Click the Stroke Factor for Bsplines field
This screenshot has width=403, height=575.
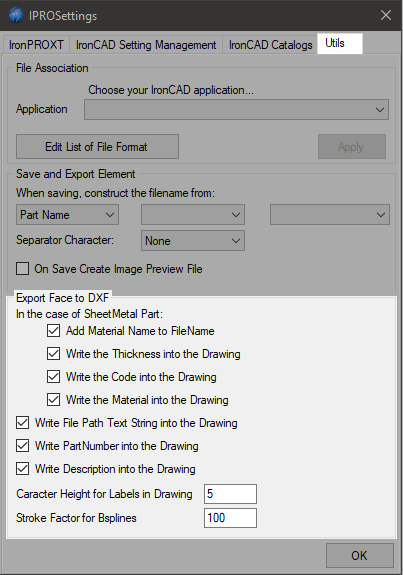230,518
